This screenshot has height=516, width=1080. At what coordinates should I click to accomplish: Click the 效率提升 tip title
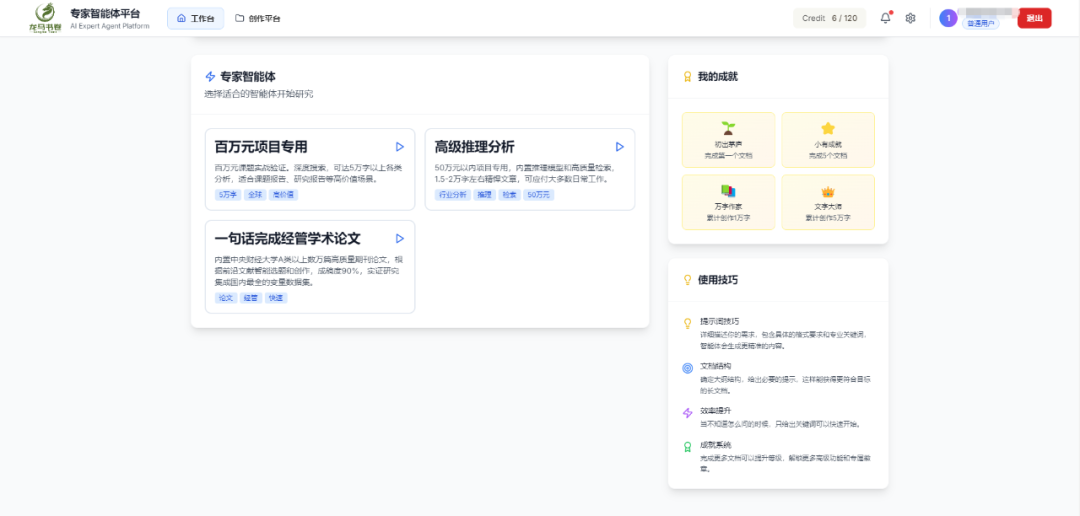pyautogui.click(x=715, y=411)
